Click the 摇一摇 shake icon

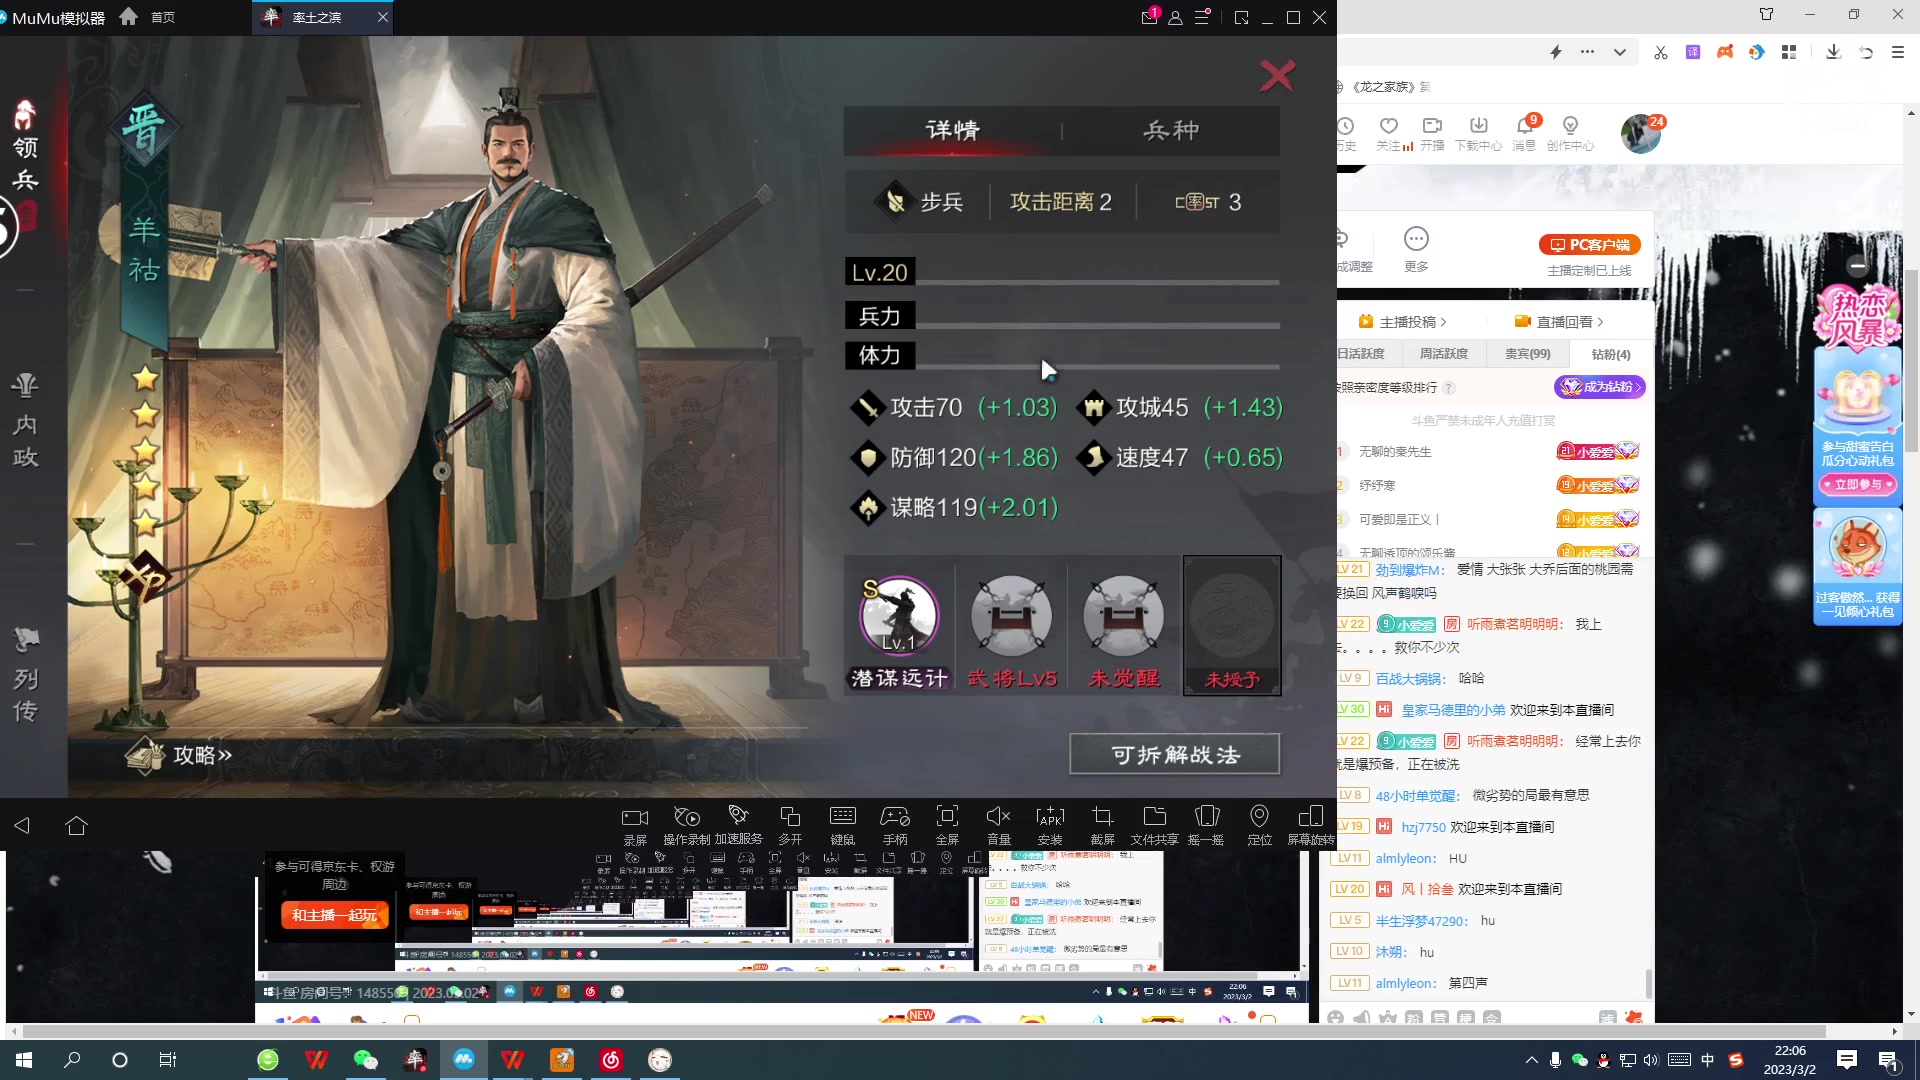click(x=1207, y=817)
